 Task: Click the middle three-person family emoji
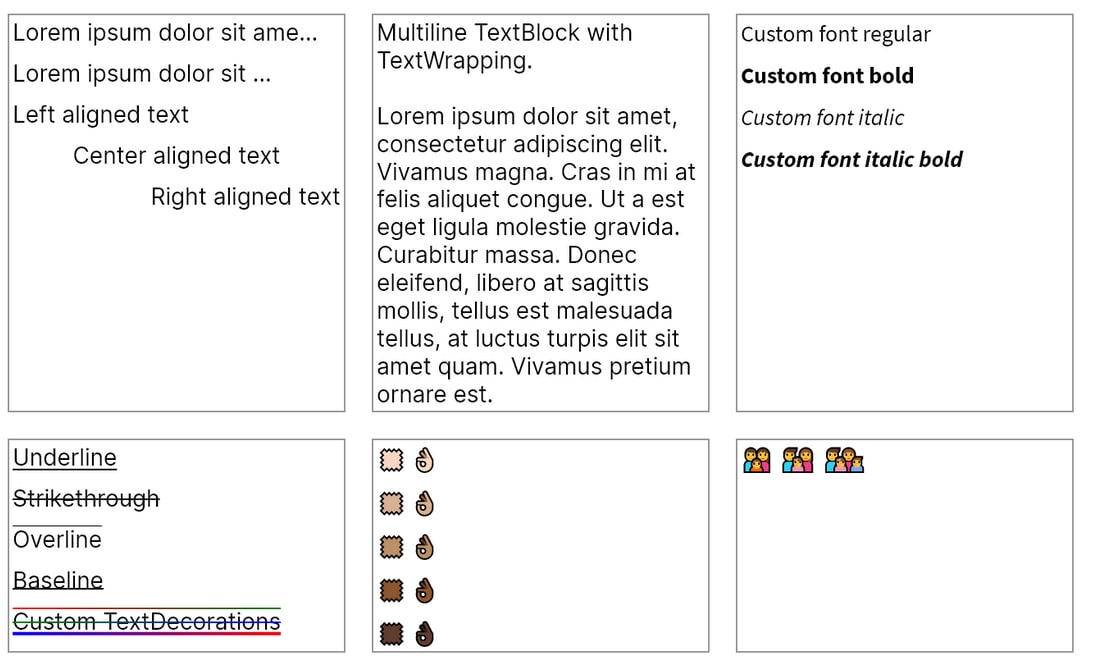coord(798,460)
